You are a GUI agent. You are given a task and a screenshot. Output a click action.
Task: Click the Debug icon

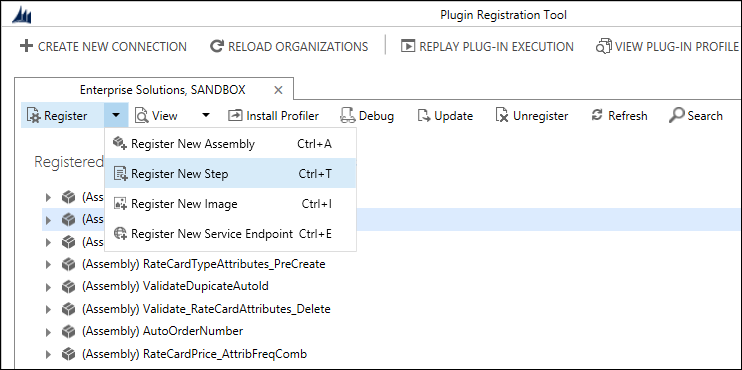pyautogui.click(x=348, y=116)
